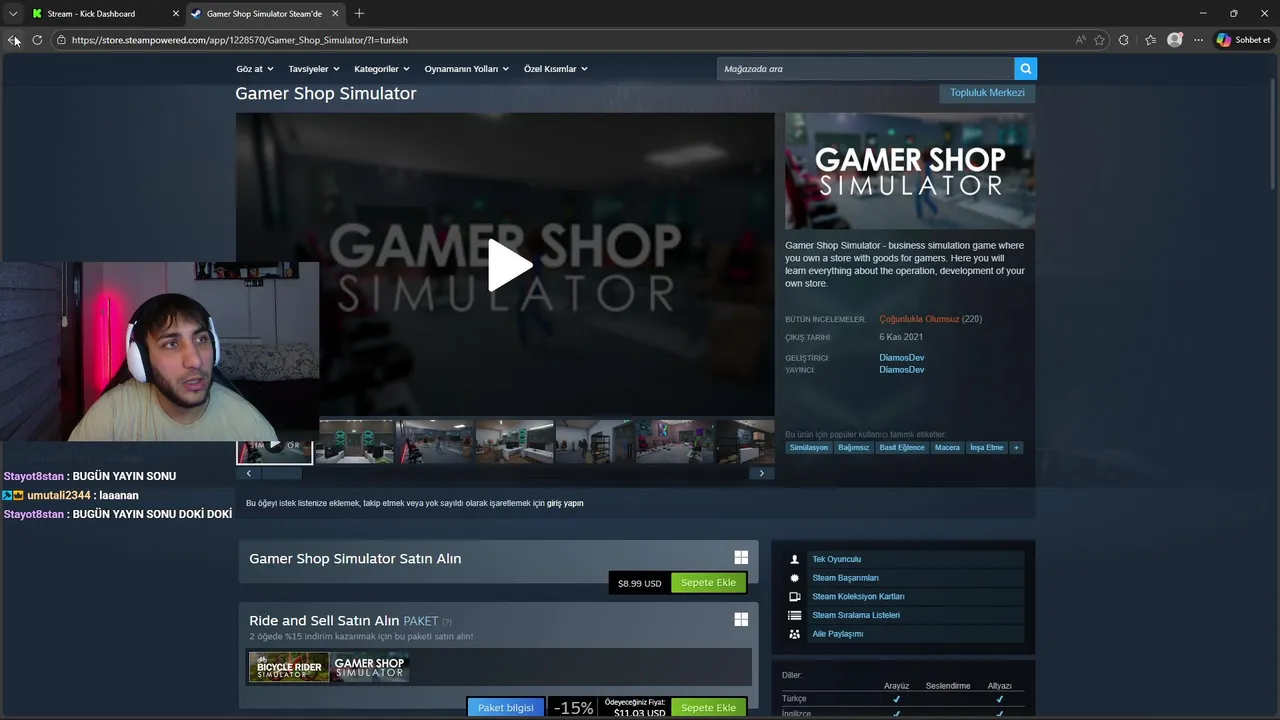This screenshot has width=1280, height=720.
Task: Click the single-player person icon
Action: pyautogui.click(x=795, y=560)
